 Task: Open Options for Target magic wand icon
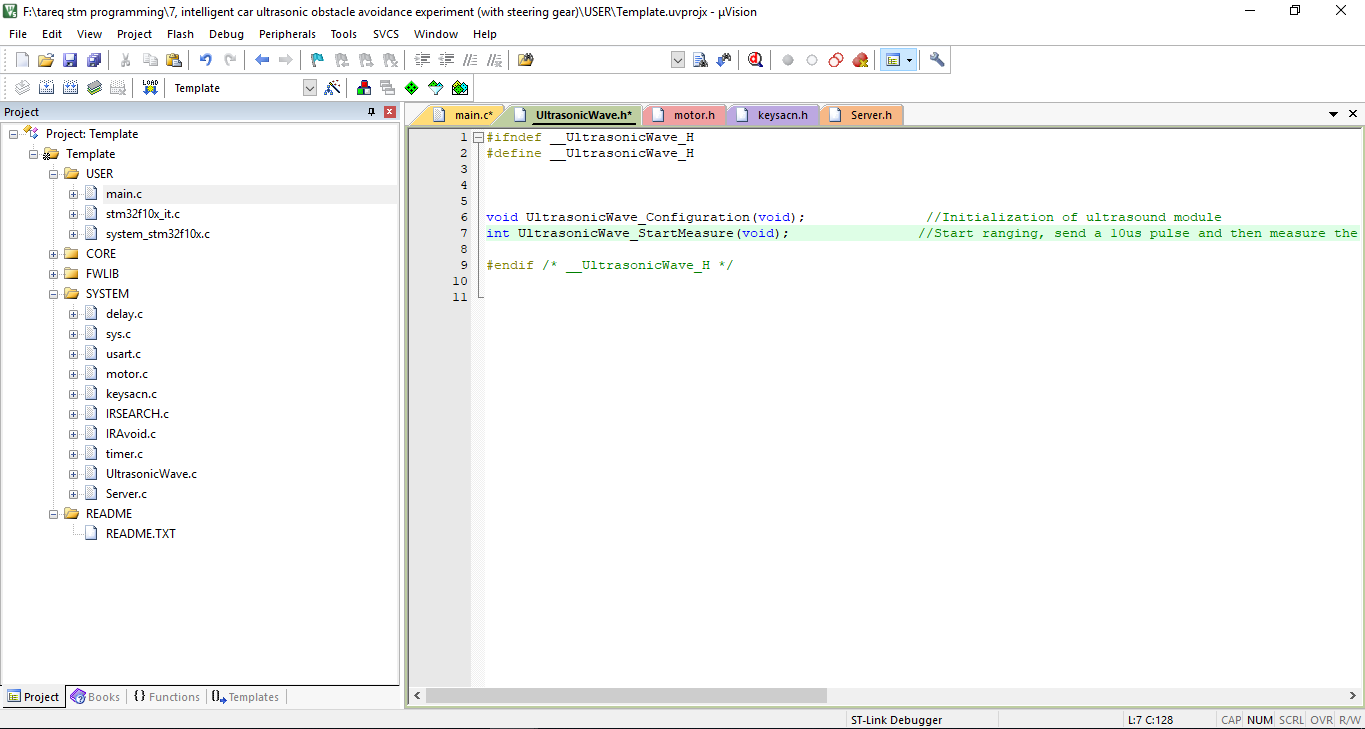tap(333, 88)
